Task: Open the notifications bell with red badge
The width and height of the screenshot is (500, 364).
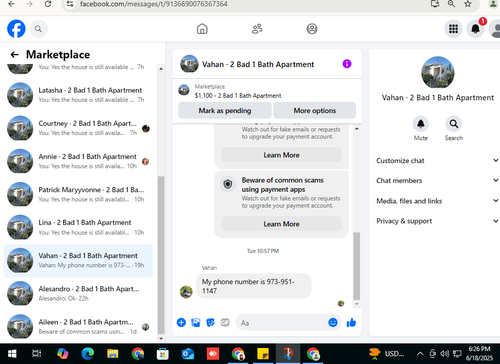Action: (475, 29)
